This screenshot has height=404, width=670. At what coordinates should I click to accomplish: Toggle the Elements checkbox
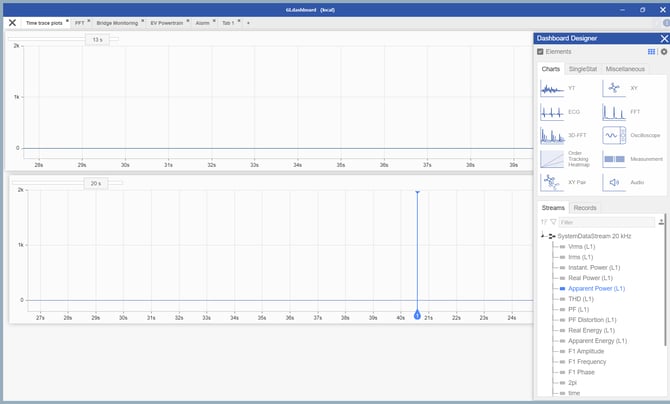tap(541, 51)
